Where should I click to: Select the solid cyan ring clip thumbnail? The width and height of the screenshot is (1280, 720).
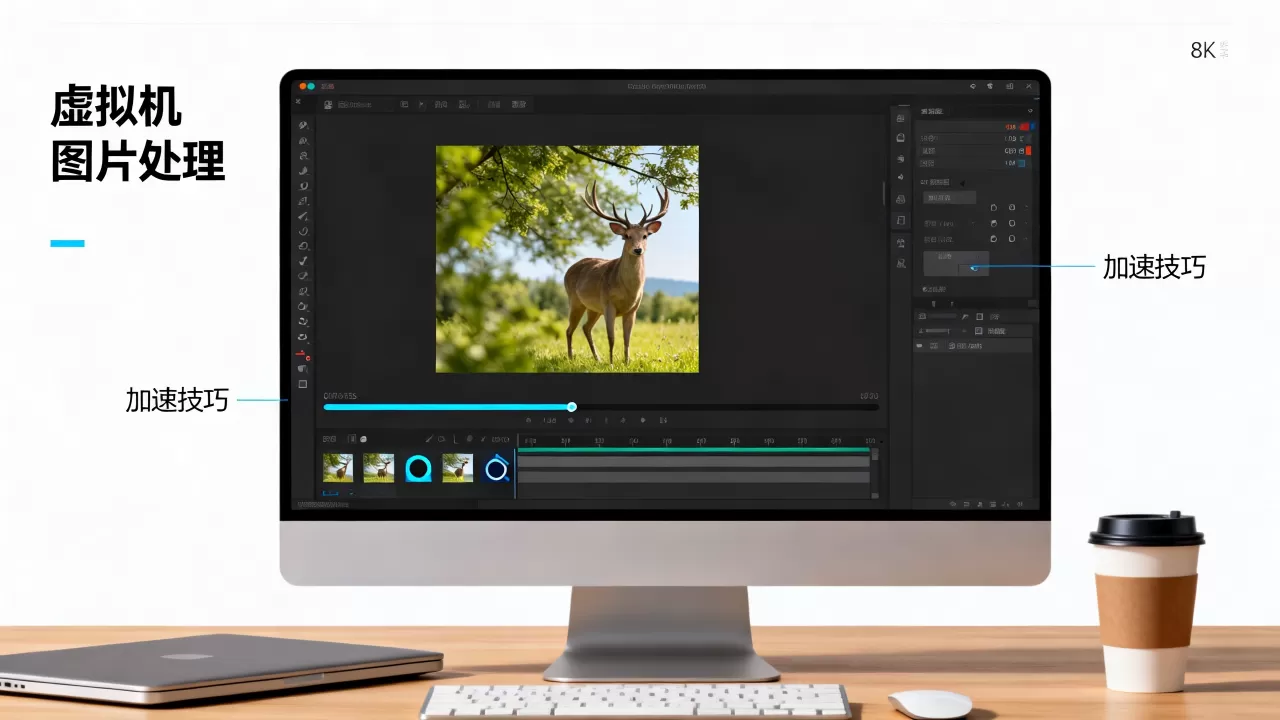pyautogui.click(x=418, y=468)
